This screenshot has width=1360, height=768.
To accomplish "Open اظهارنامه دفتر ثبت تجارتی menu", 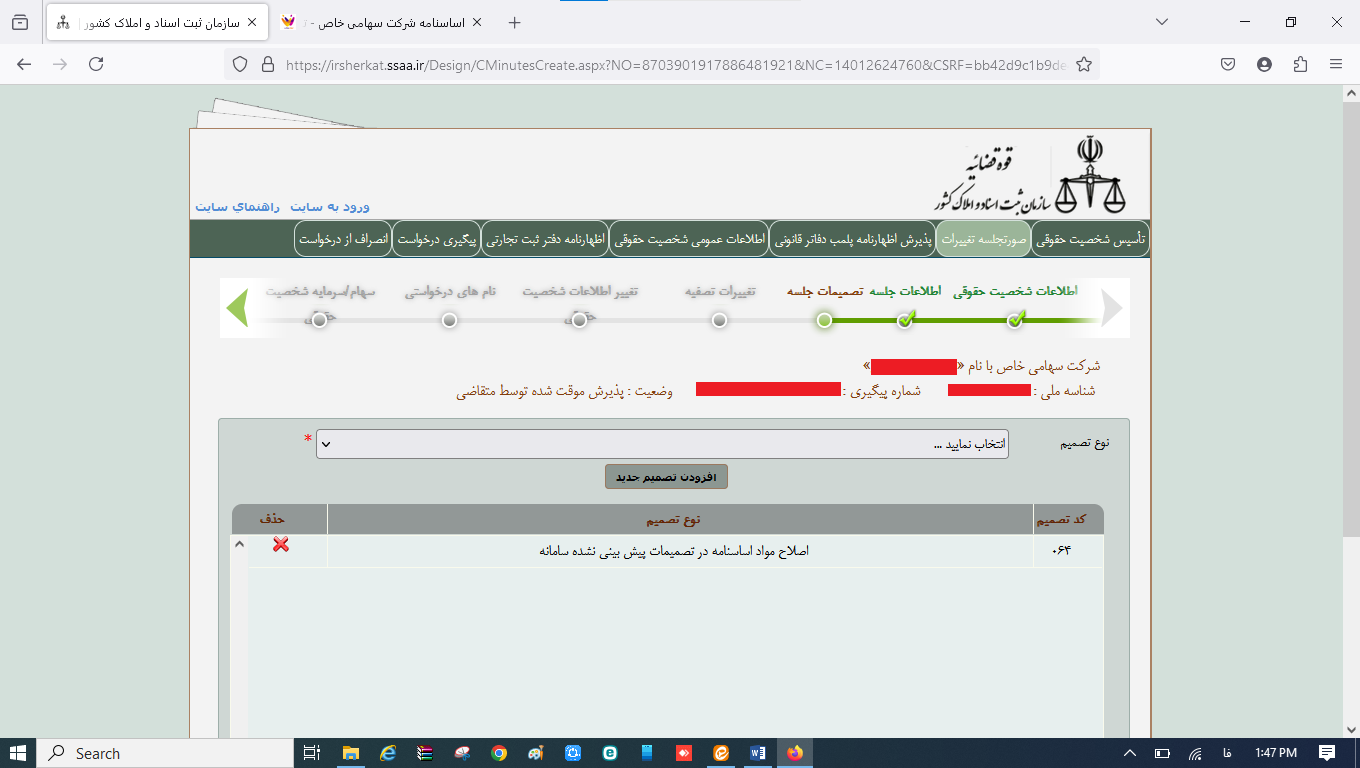I will pos(545,240).
